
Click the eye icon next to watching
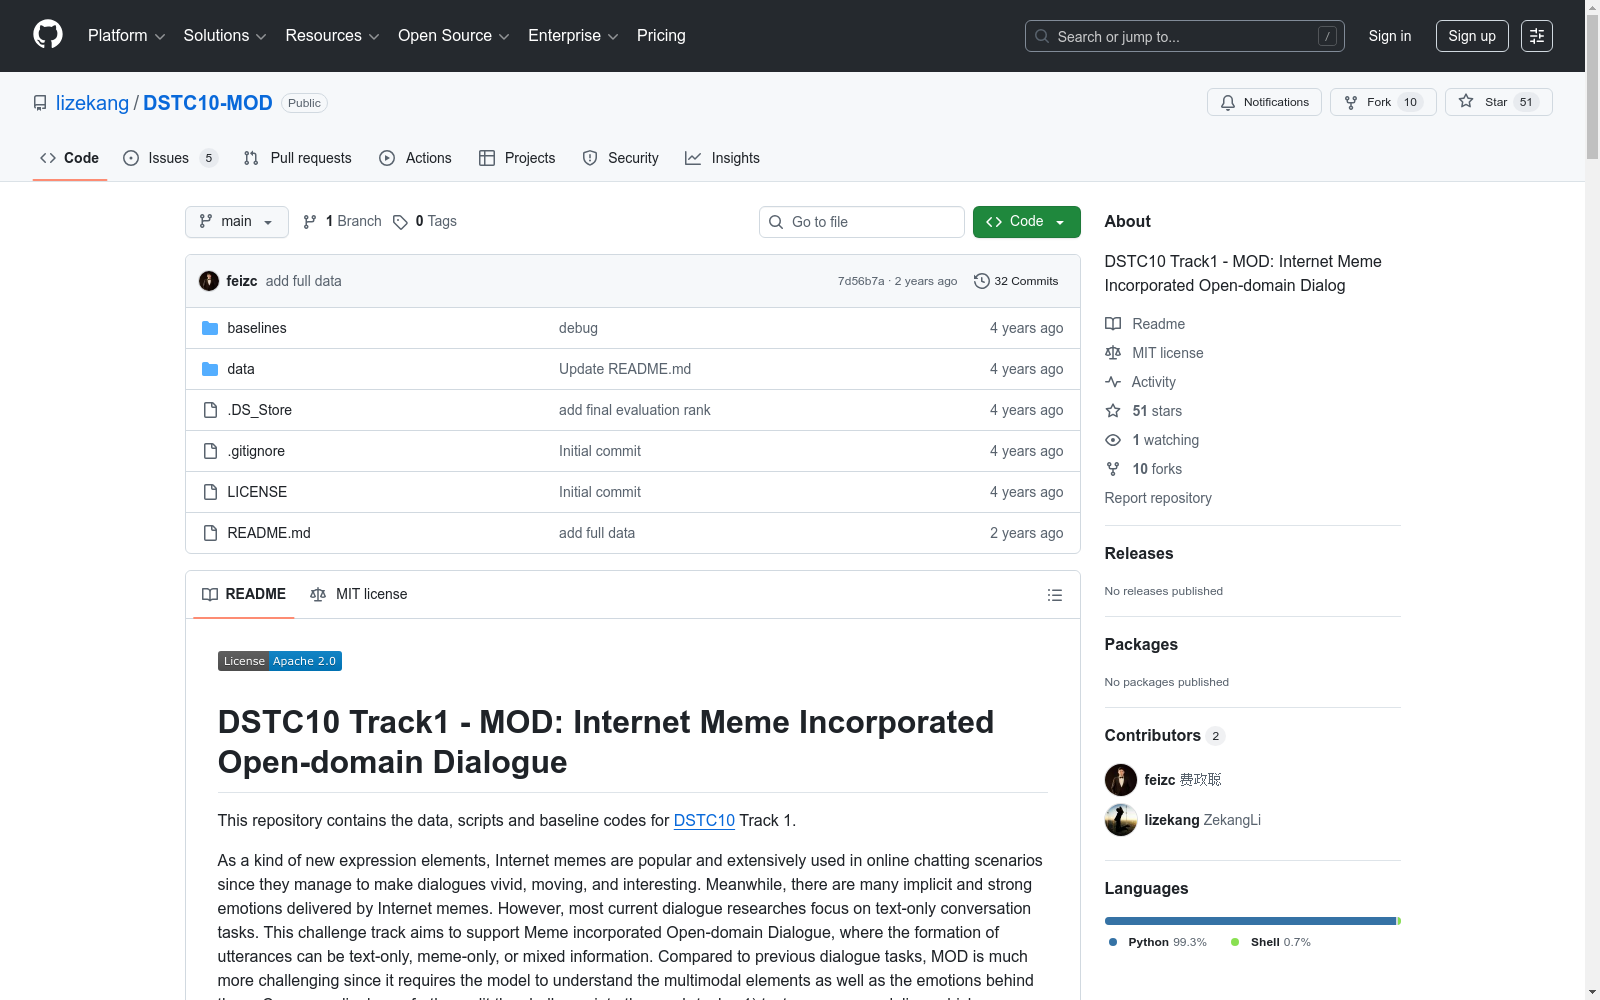pyautogui.click(x=1113, y=440)
